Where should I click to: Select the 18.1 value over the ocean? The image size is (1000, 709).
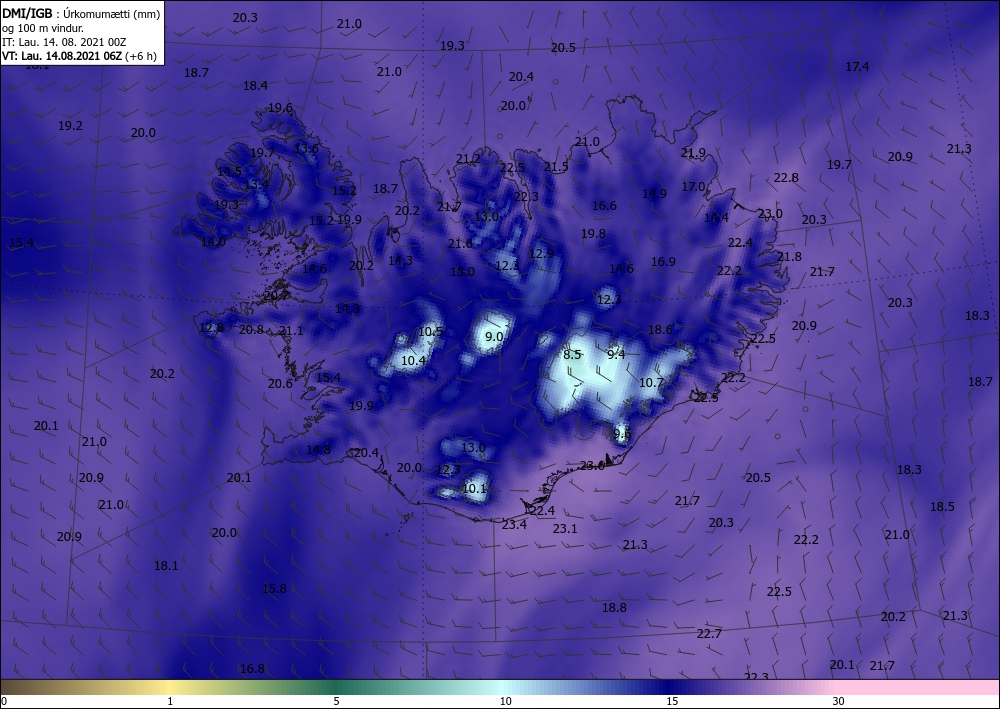point(166,565)
